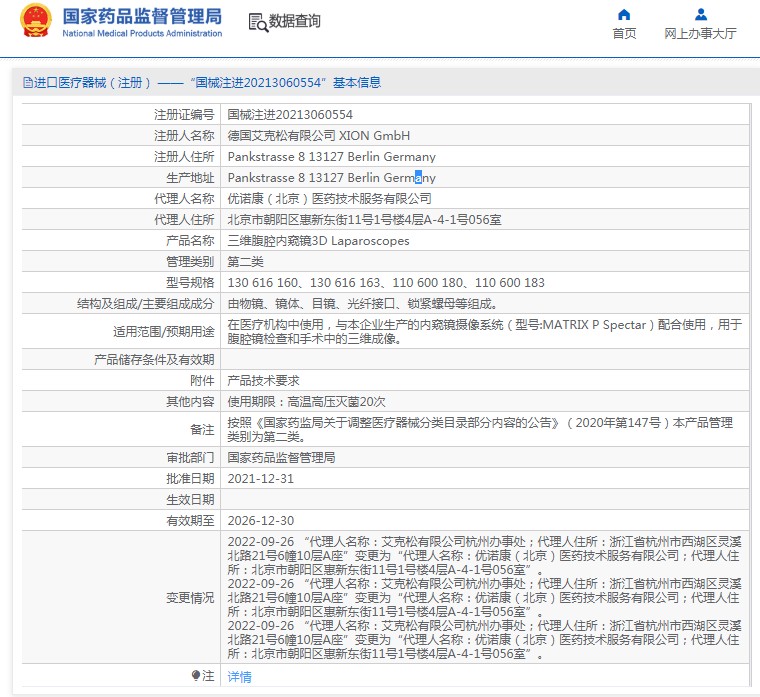Viewport: 760px width, 697px height.
Task: Click registrant name XION GmbH cell
Action: 318,136
